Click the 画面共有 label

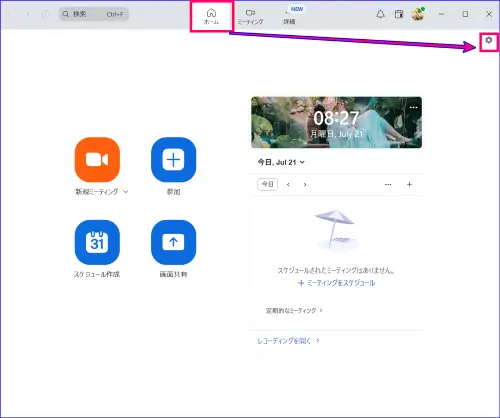[173, 274]
